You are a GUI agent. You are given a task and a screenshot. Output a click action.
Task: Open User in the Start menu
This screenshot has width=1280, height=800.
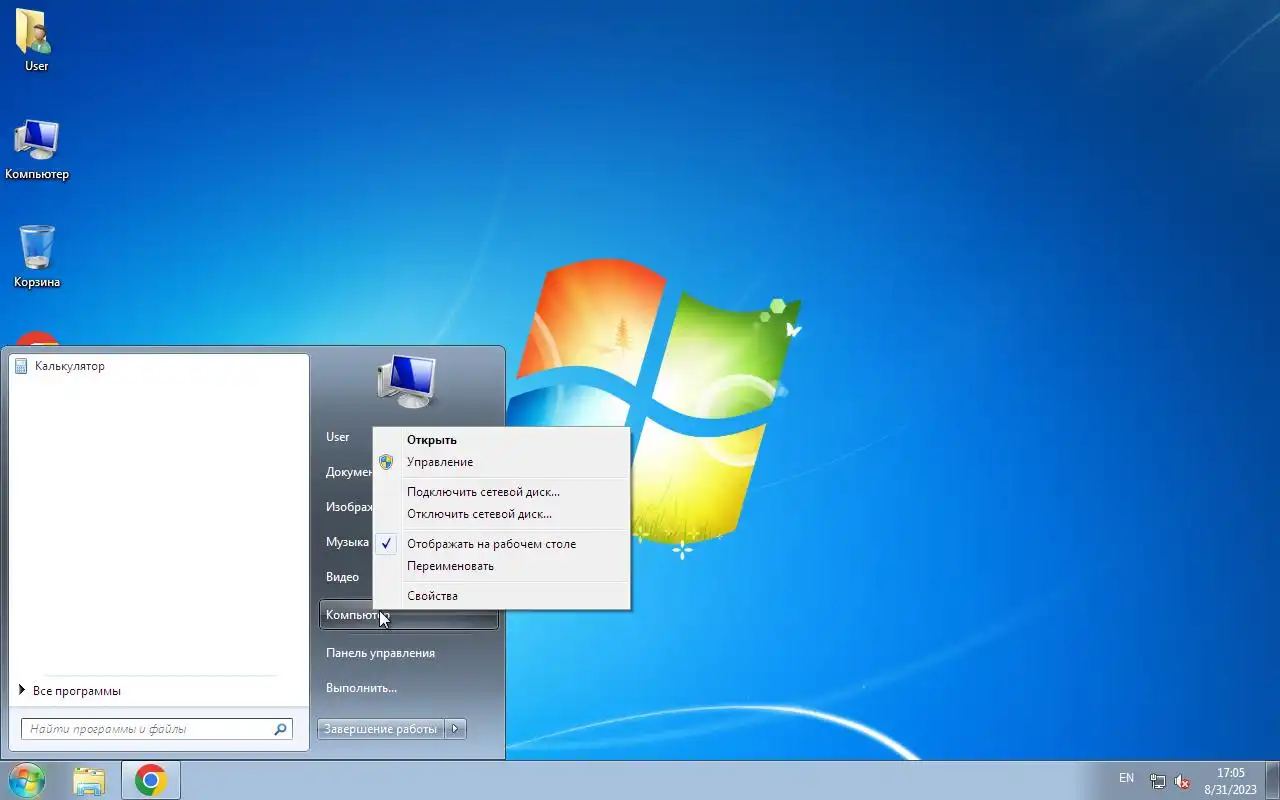pyautogui.click(x=338, y=437)
